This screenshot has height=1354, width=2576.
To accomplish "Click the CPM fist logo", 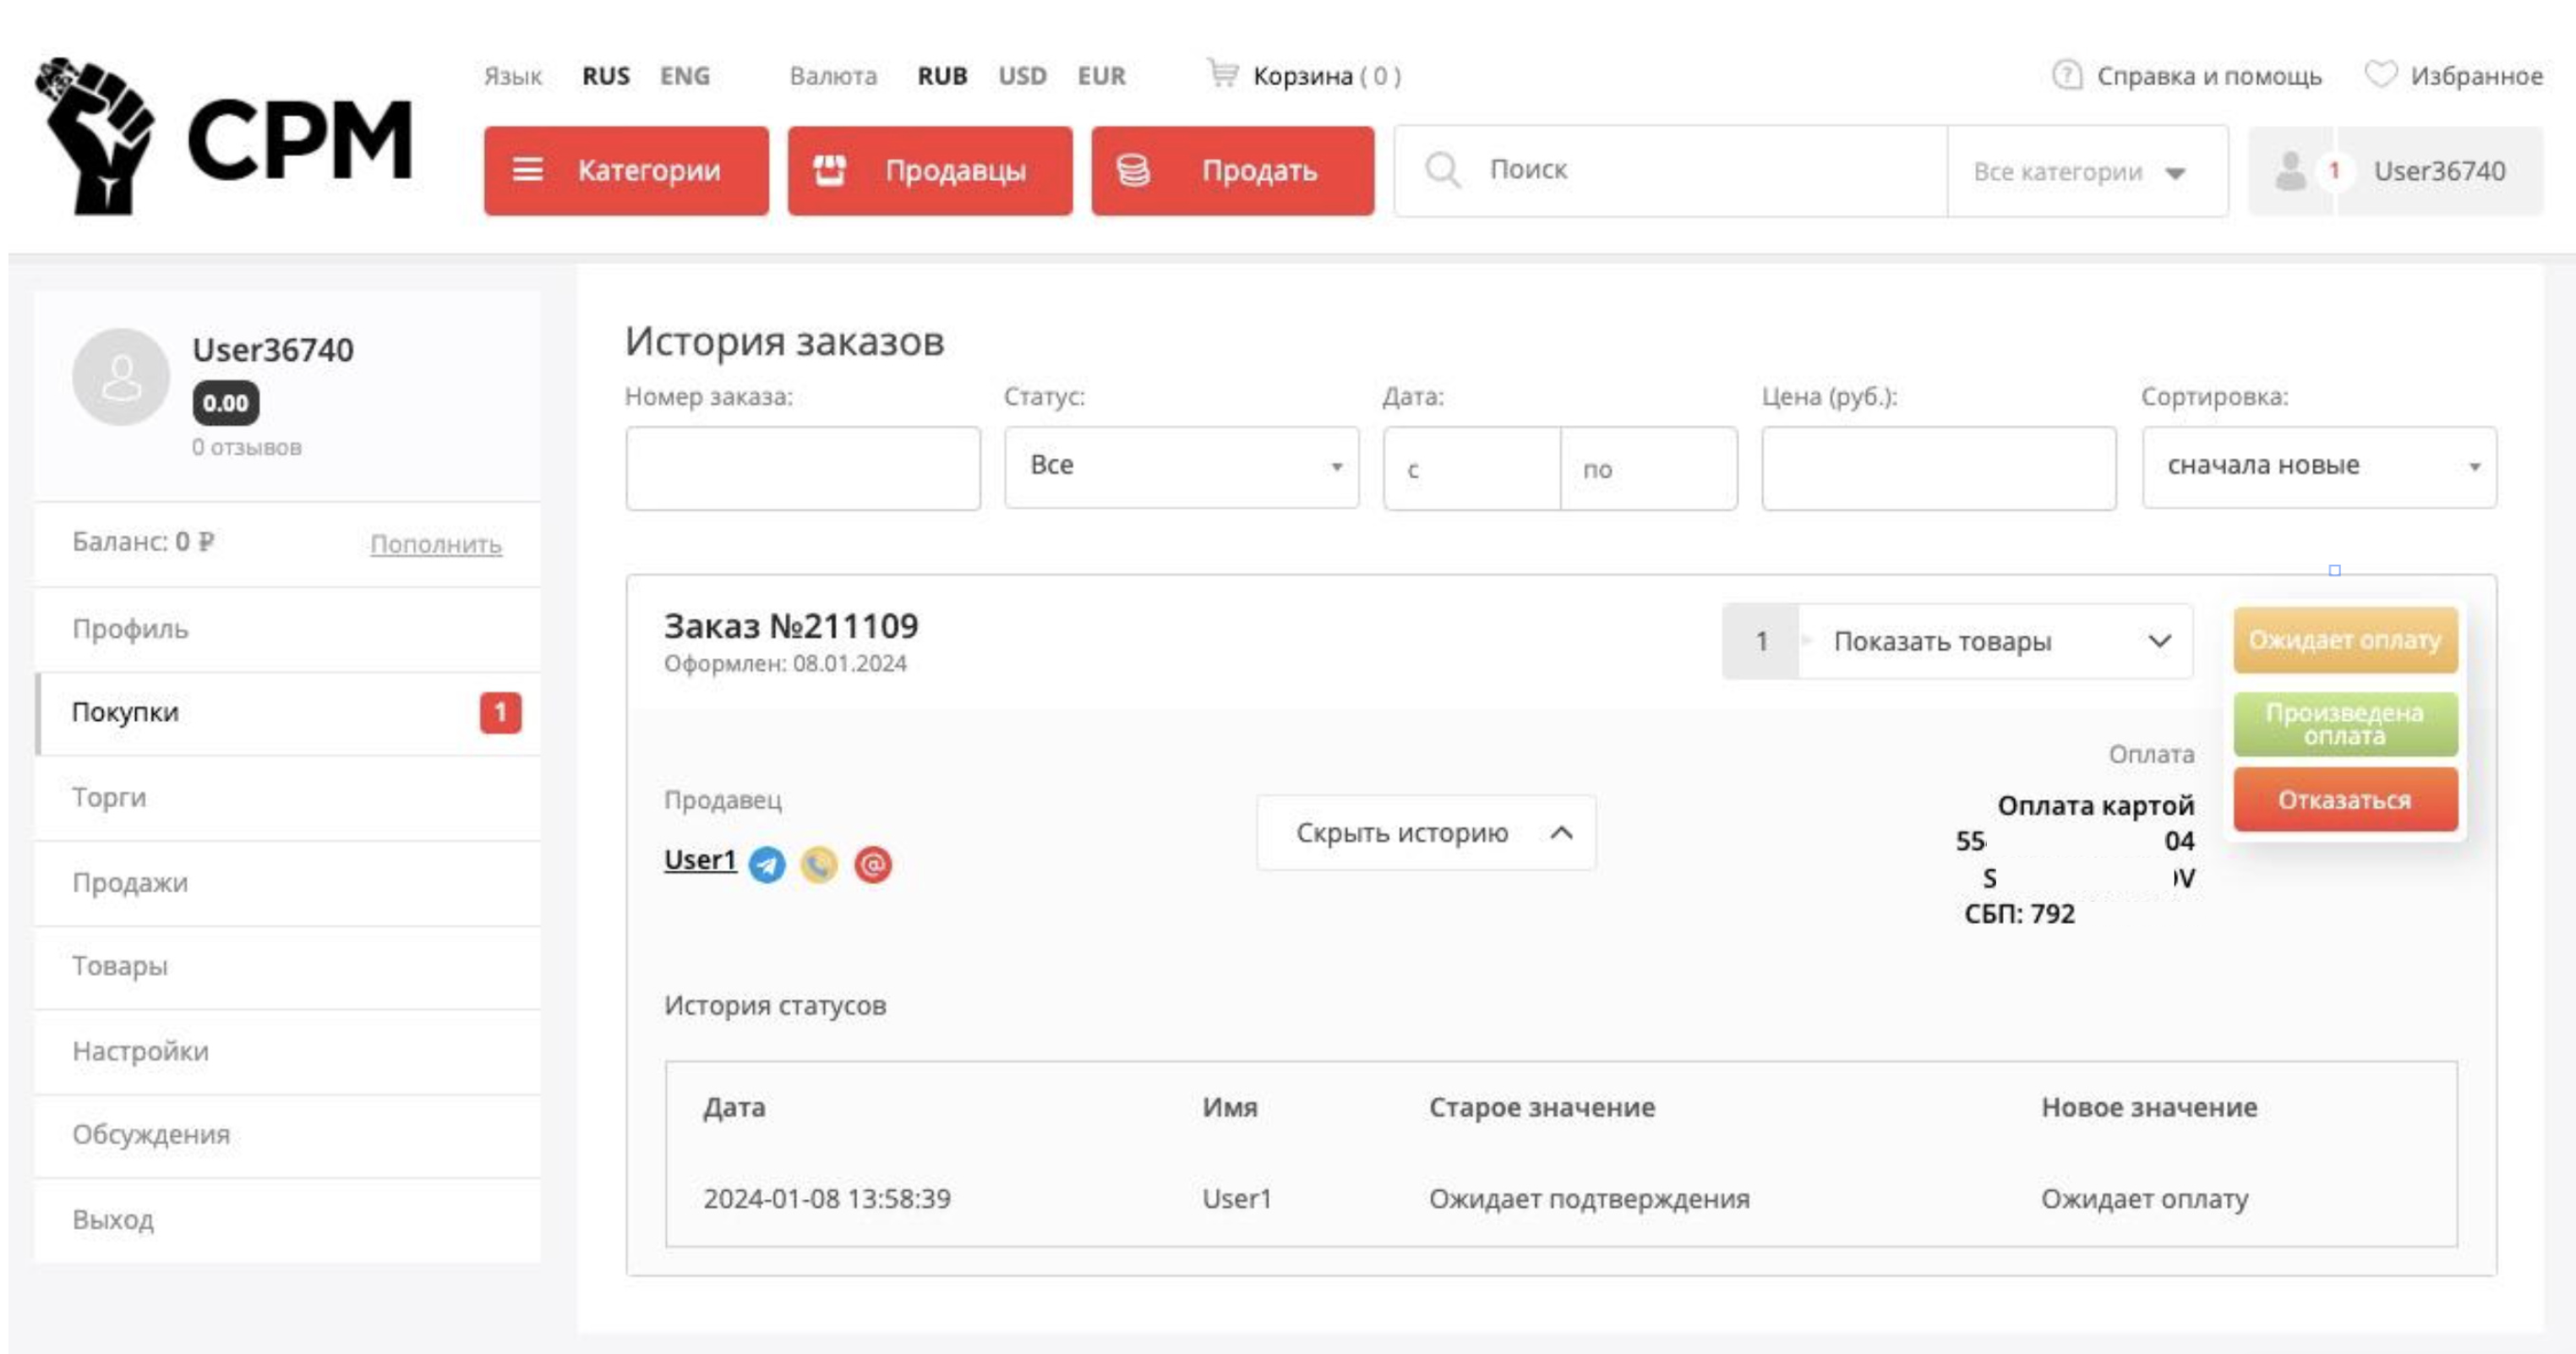I will [x=224, y=137].
